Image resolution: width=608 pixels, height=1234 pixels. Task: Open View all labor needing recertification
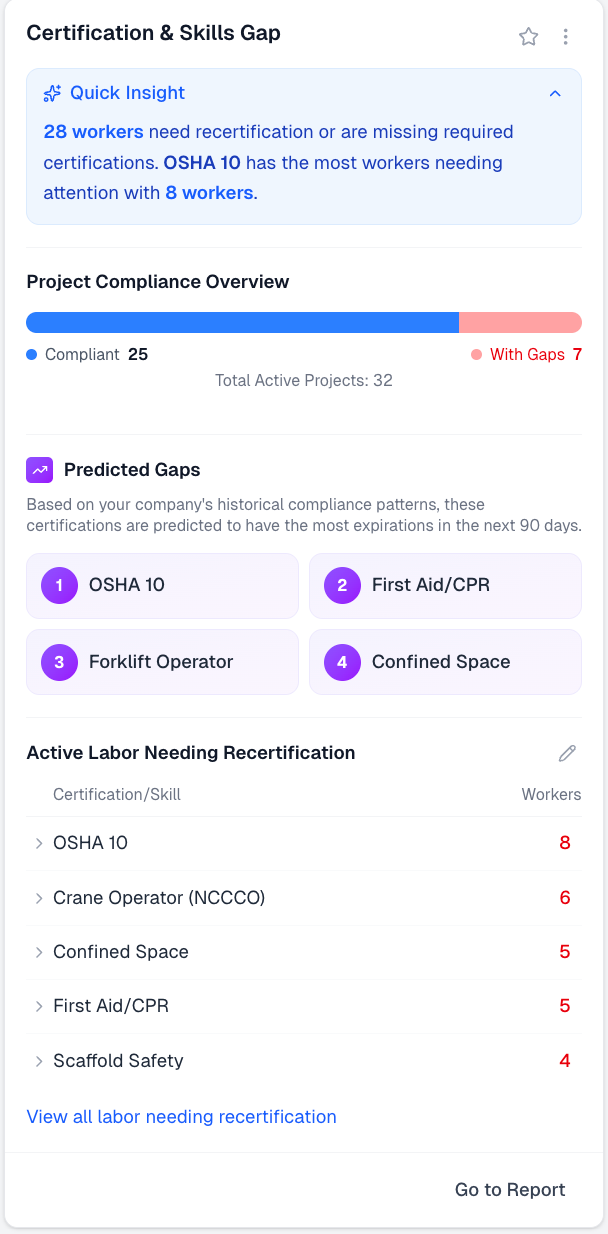181,1117
